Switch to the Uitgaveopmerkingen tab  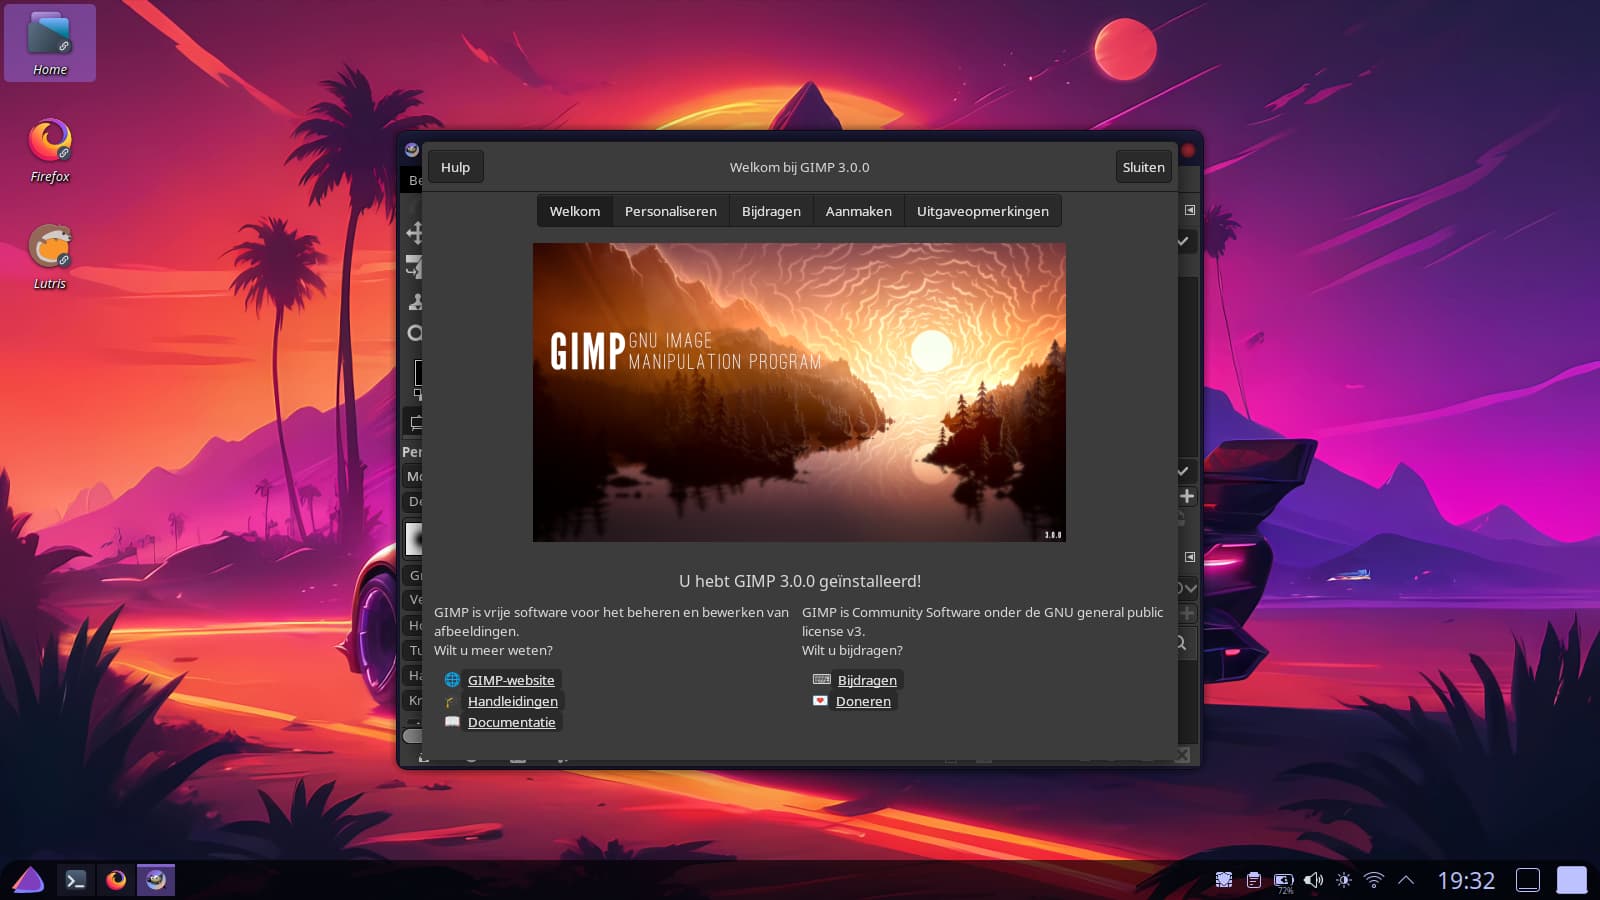[983, 211]
